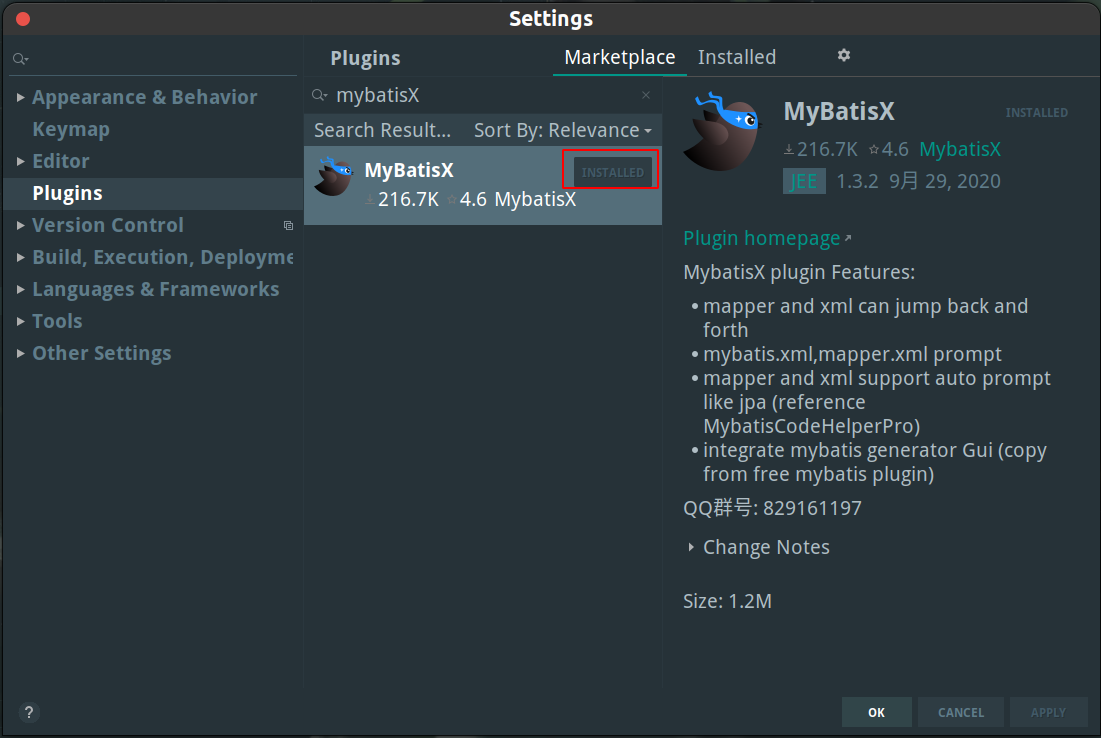The width and height of the screenshot is (1101, 738).
Task: Clear the mybatisX search text
Action: [645, 95]
